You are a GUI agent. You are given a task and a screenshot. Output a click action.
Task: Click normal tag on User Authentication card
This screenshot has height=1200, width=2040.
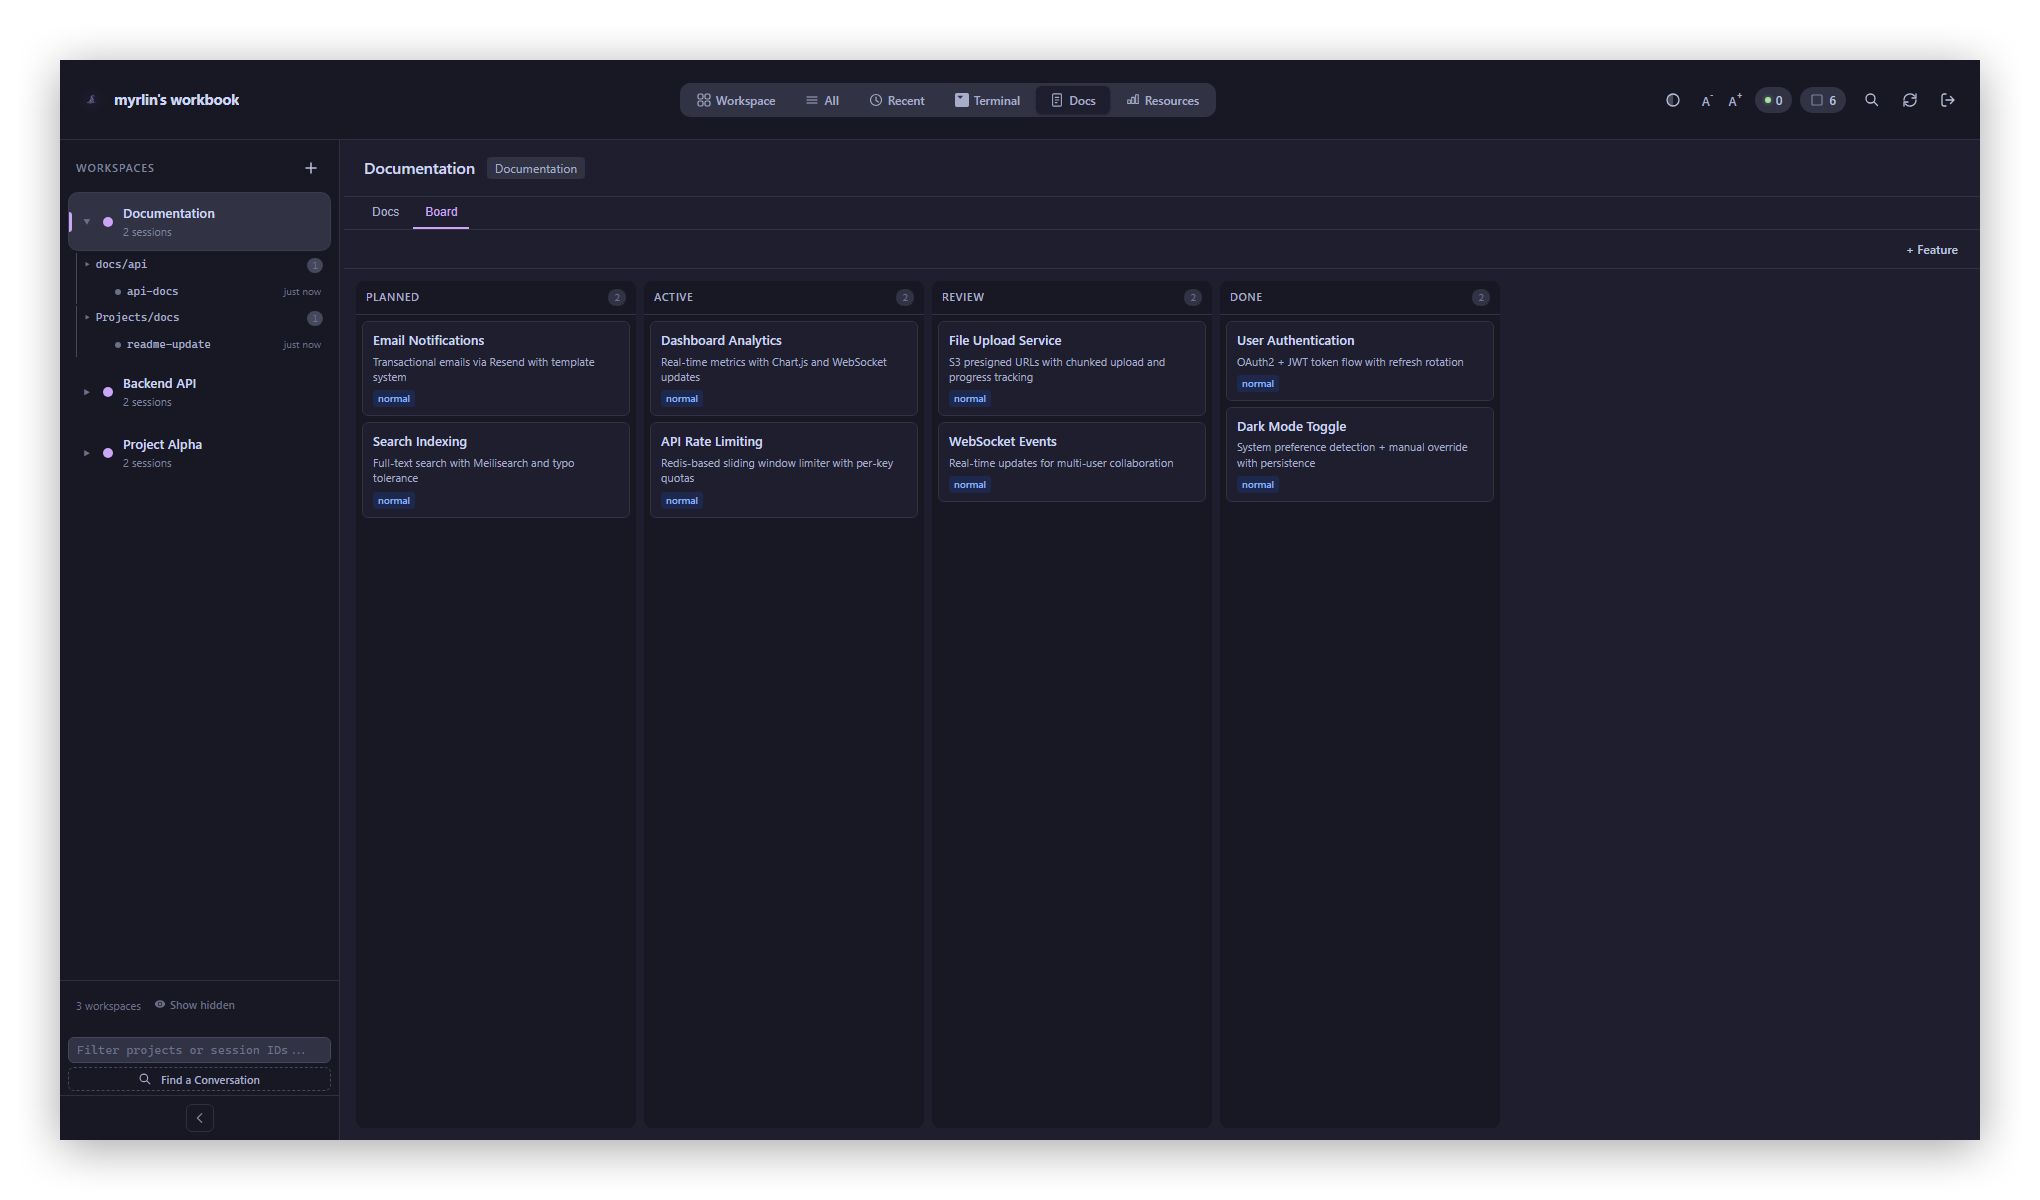point(1258,384)
